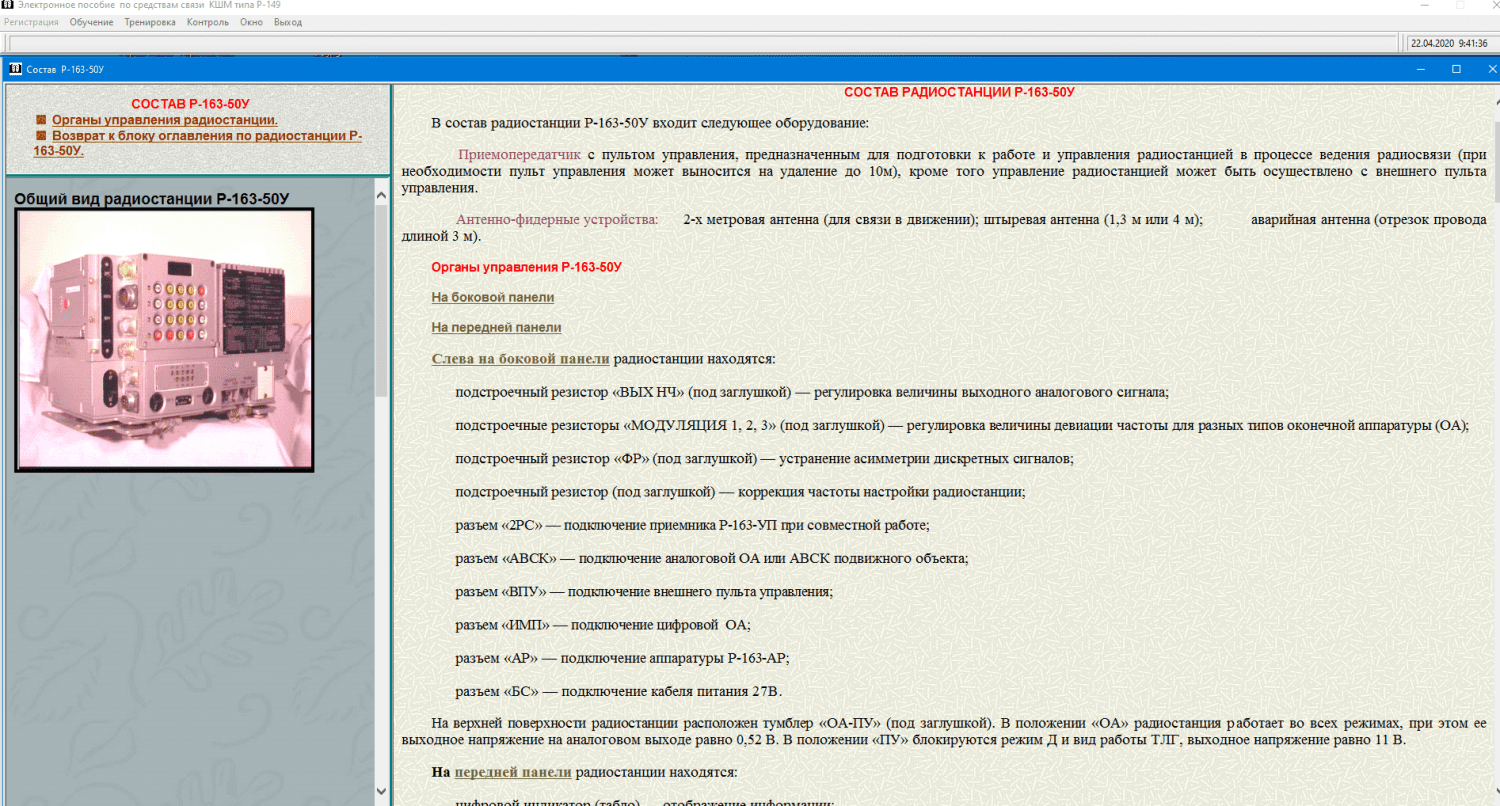Viewport: 1500px width, 806px height.
Task: Jump to На передней панели link
Action: tap(496, 327)
